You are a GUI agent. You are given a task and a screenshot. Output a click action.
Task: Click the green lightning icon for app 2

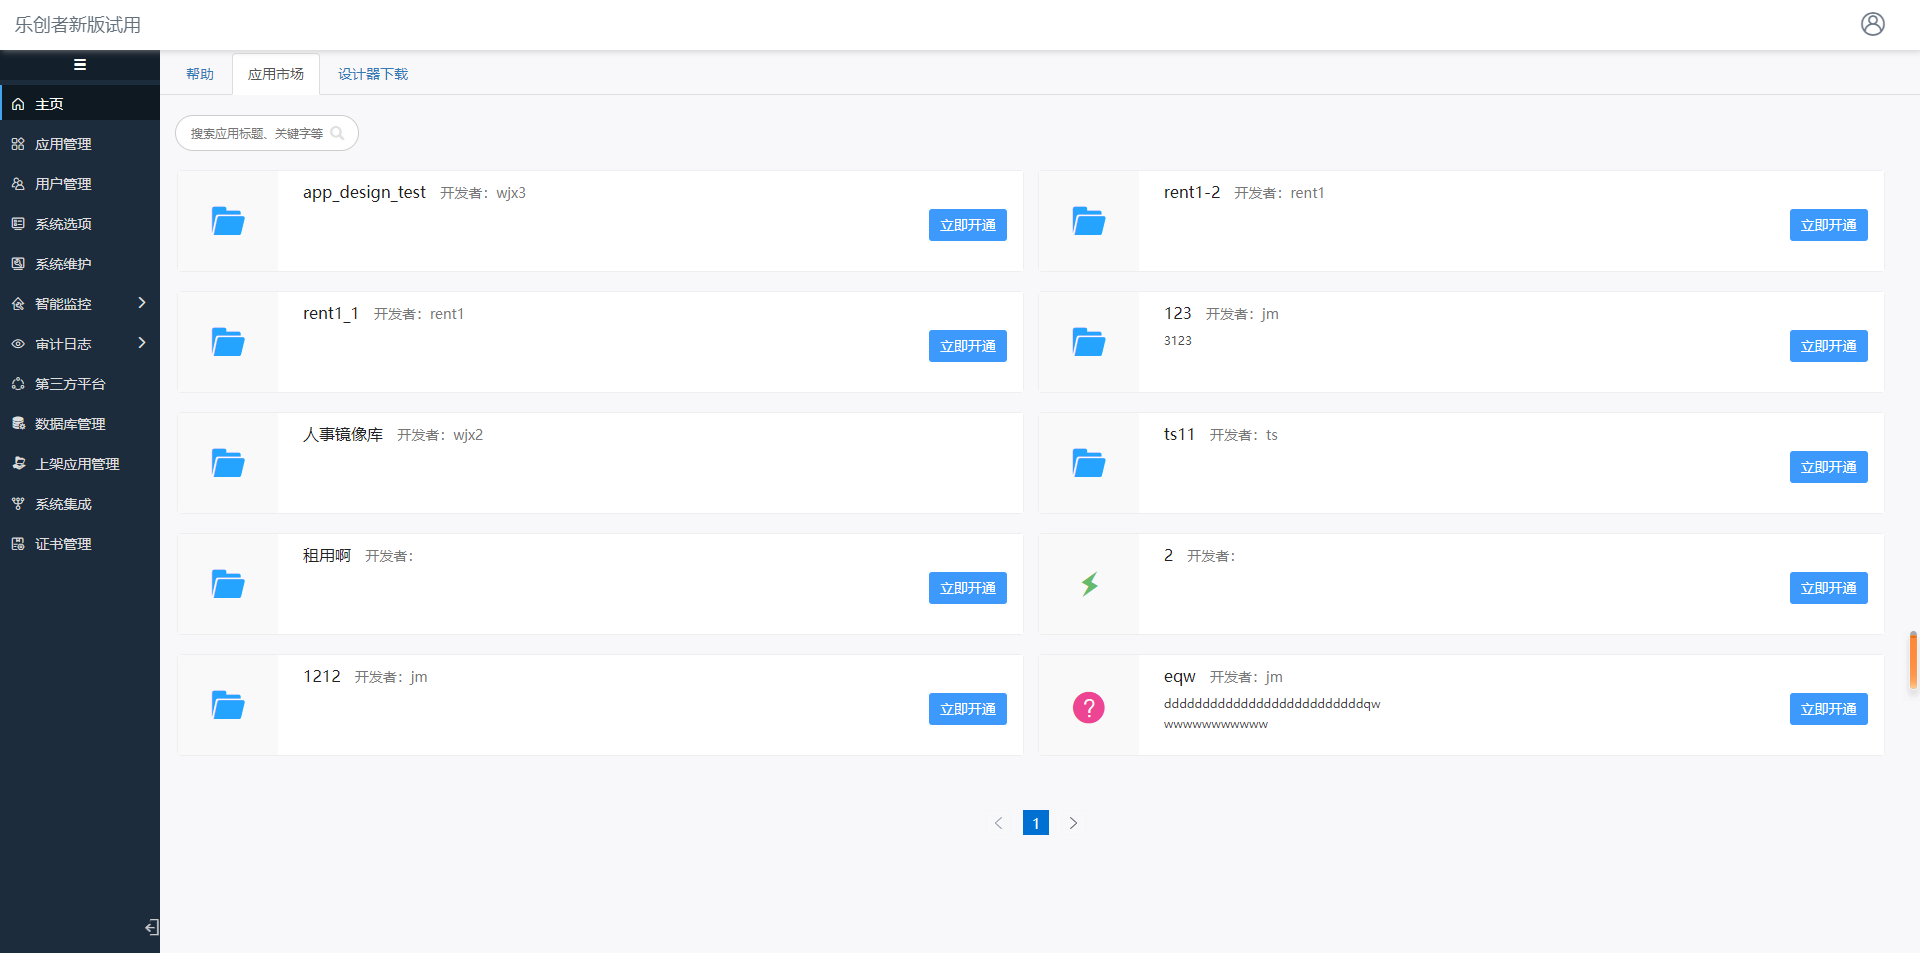tap(1089, 584)
